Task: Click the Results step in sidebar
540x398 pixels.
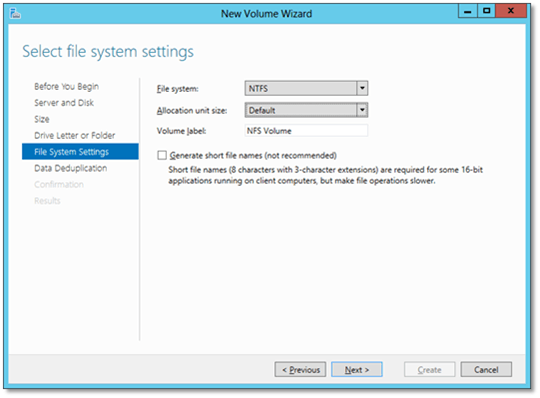Action: coord(47,201)
